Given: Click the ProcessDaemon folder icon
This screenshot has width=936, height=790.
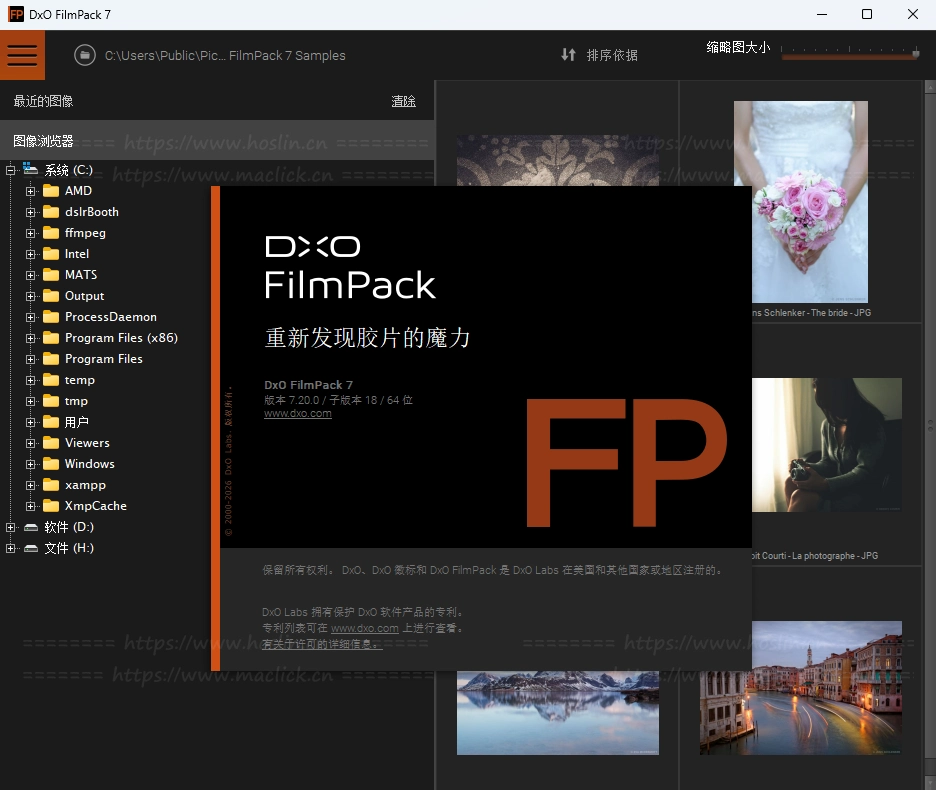Looking at the screenshot, I should click(51, 316).
